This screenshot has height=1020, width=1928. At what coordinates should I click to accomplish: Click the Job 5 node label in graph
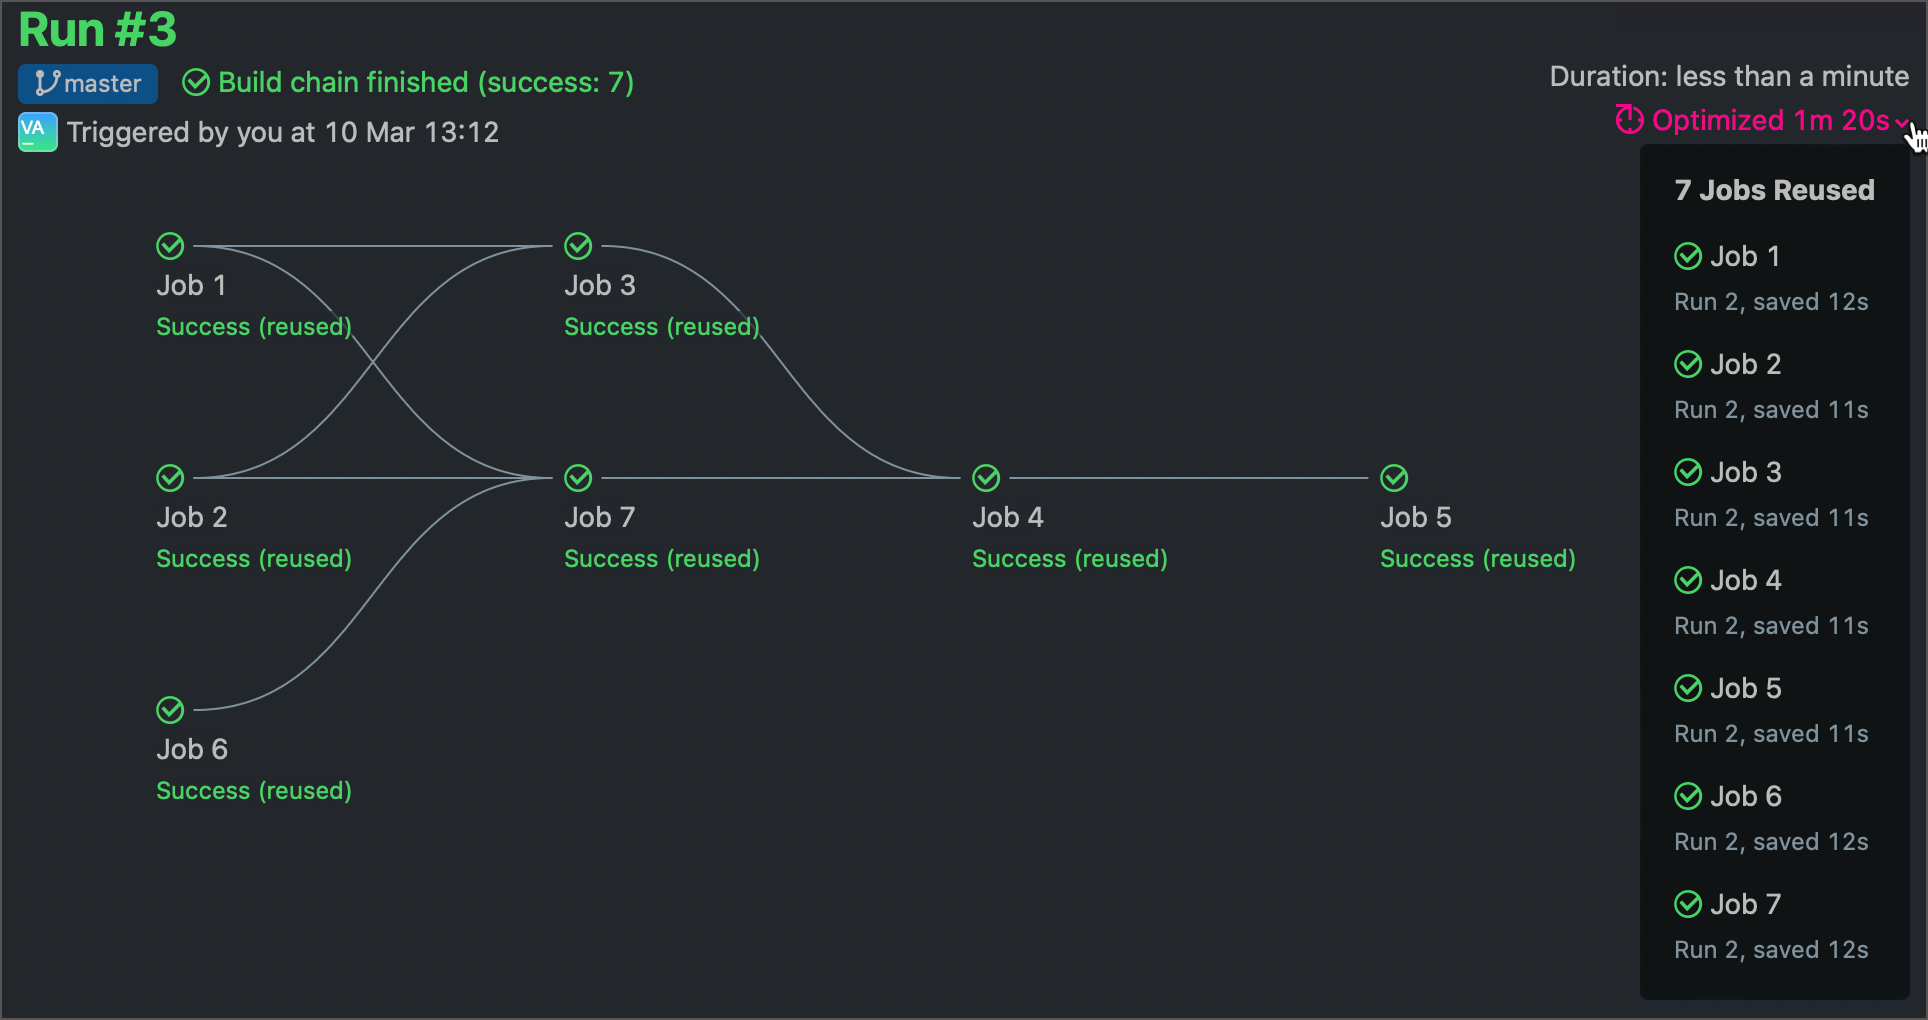point(1415,517)
